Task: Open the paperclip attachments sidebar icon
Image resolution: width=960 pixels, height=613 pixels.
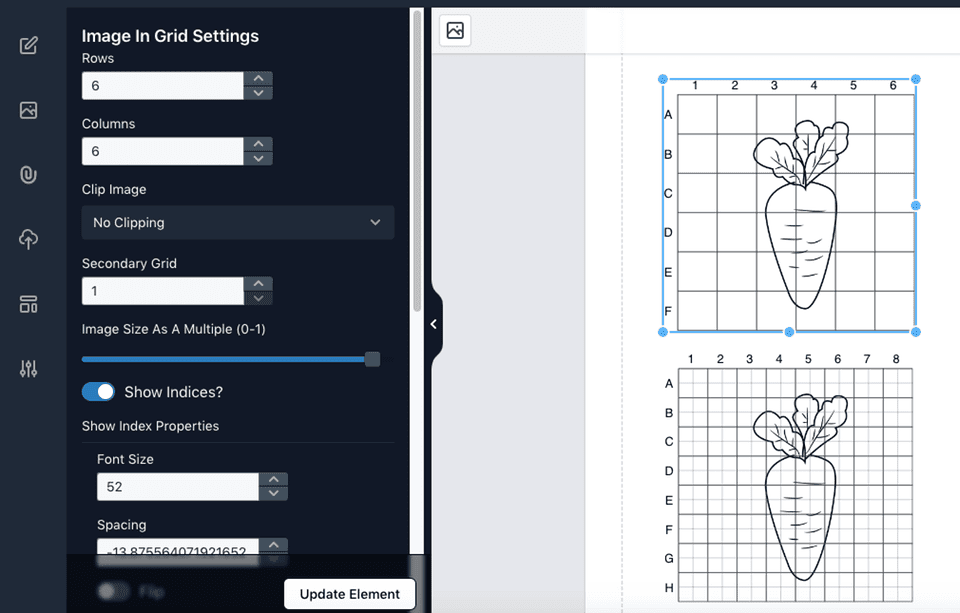Action: [x=28, y=175]
